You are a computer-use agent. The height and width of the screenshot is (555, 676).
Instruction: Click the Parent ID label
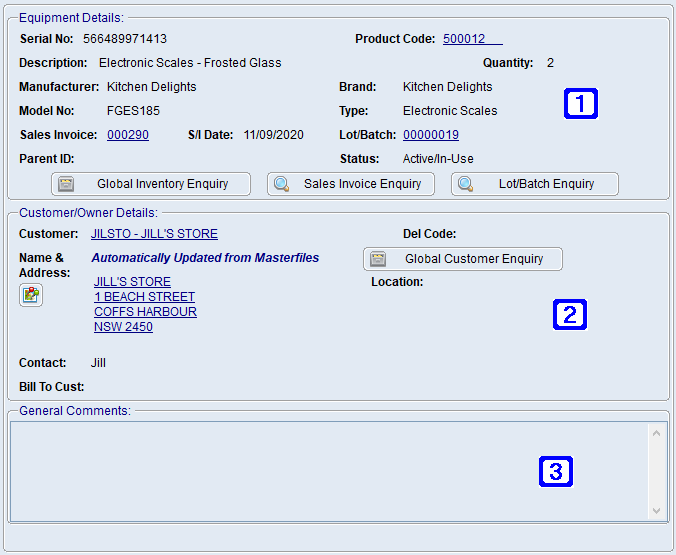point(47,159)
